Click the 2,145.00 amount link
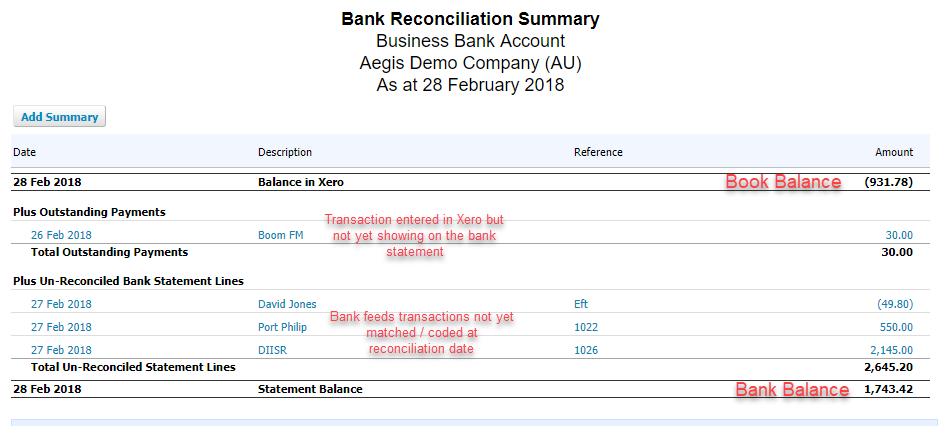Viewport: 948px width, 439px height. [x=889, y=350]
